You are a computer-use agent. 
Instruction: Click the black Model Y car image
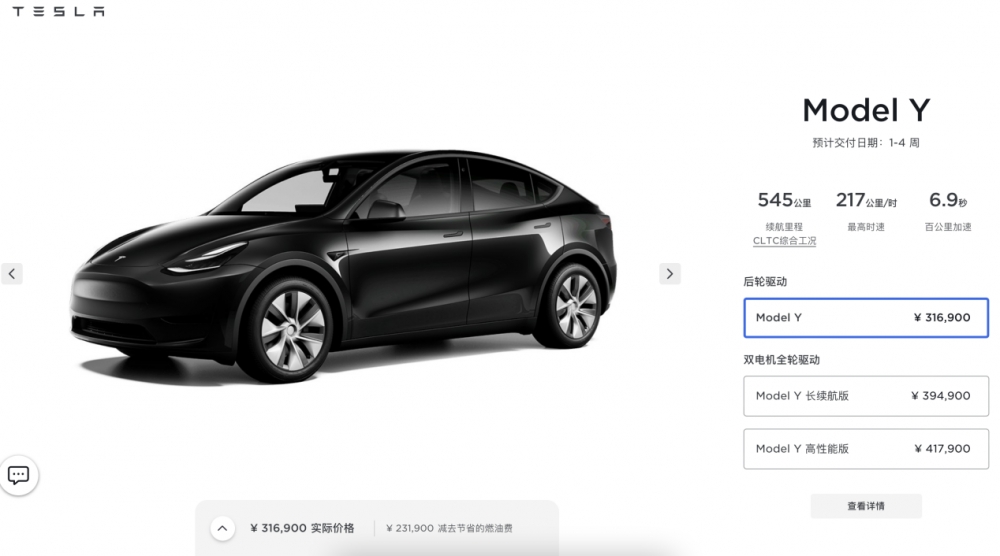click(x=343, y=267)
